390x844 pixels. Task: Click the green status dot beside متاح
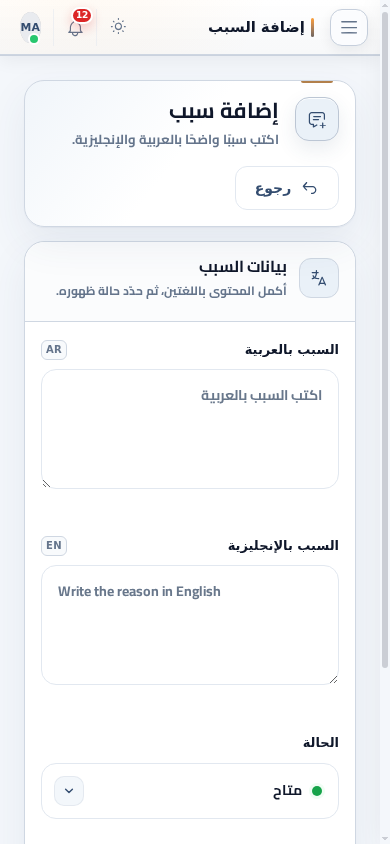(317, 791)
